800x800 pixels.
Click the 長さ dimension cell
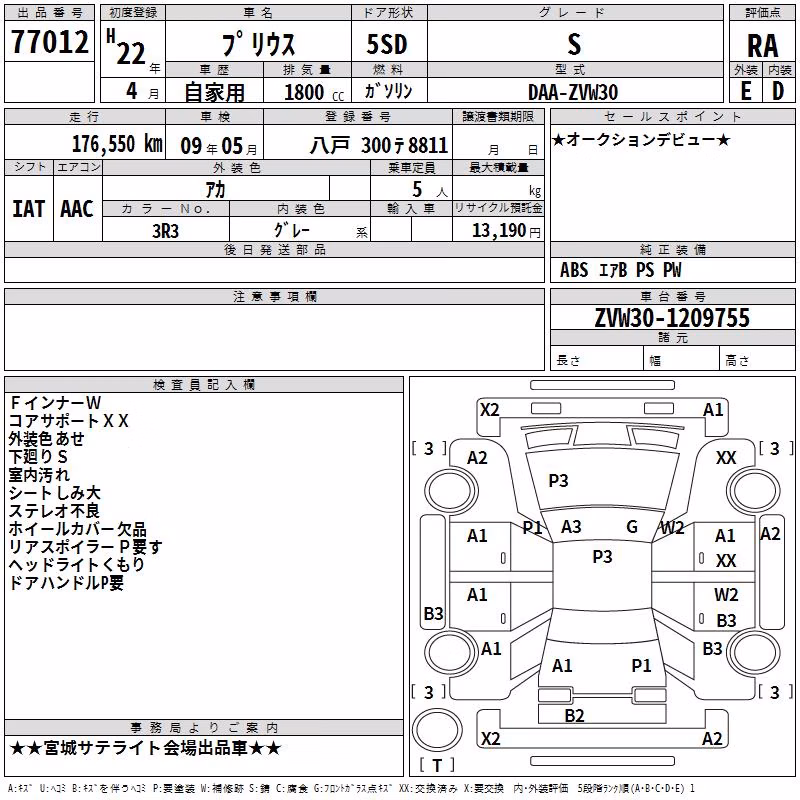[x=597, y=359]
